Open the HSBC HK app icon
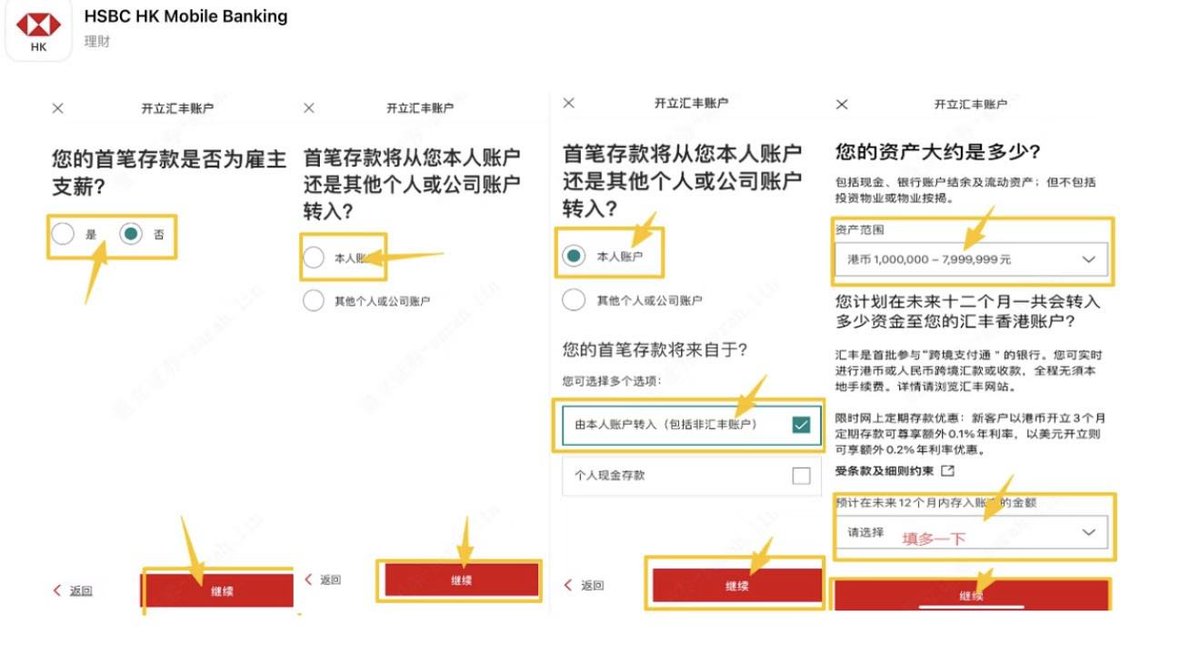Screen dimensions: 1200x645 (38, 30)
